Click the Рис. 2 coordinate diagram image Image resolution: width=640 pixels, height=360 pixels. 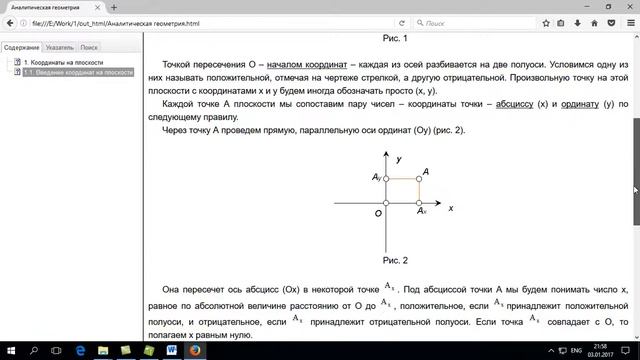[x=394, y=201]
